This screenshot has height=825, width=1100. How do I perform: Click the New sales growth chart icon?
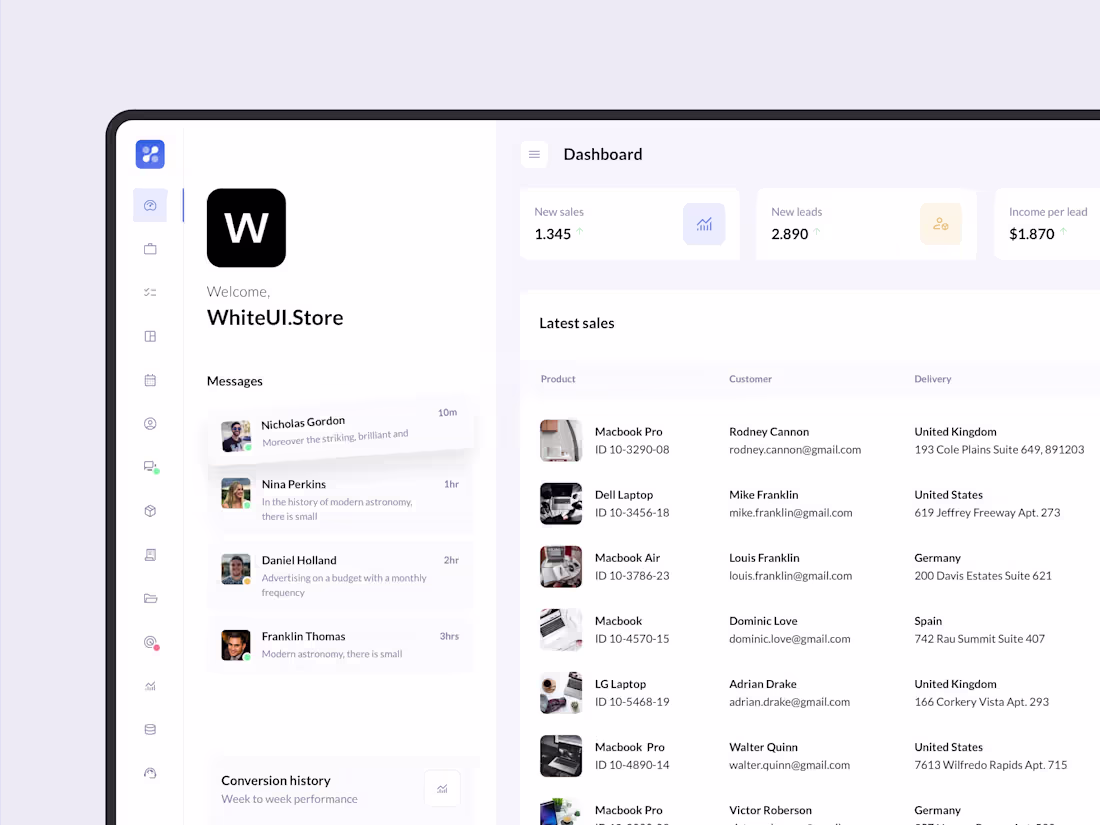pos(704,224)
